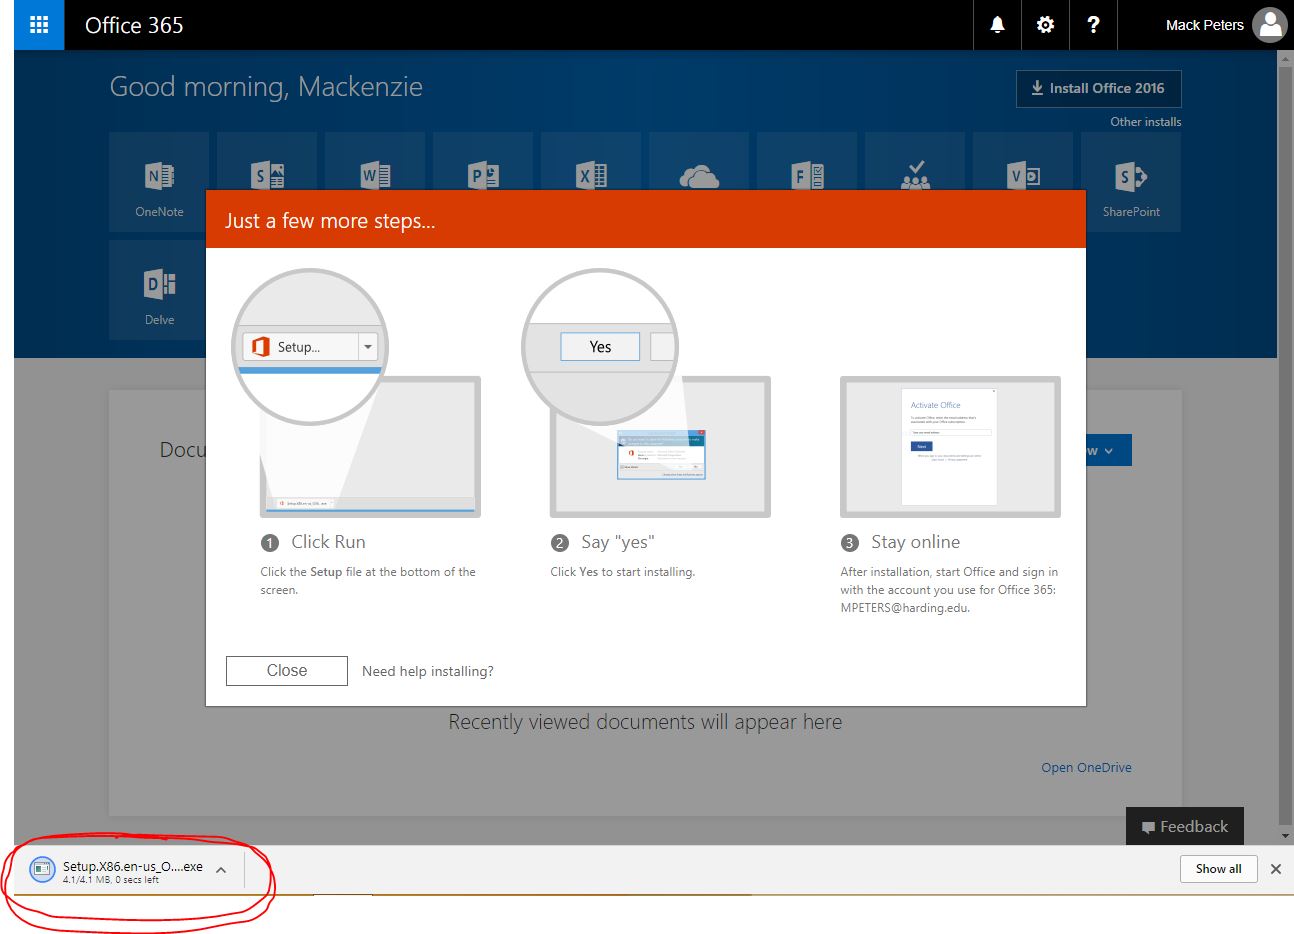Click the Install Office 2016 button
The image size is (1294, 934).
pos(1098,88)
